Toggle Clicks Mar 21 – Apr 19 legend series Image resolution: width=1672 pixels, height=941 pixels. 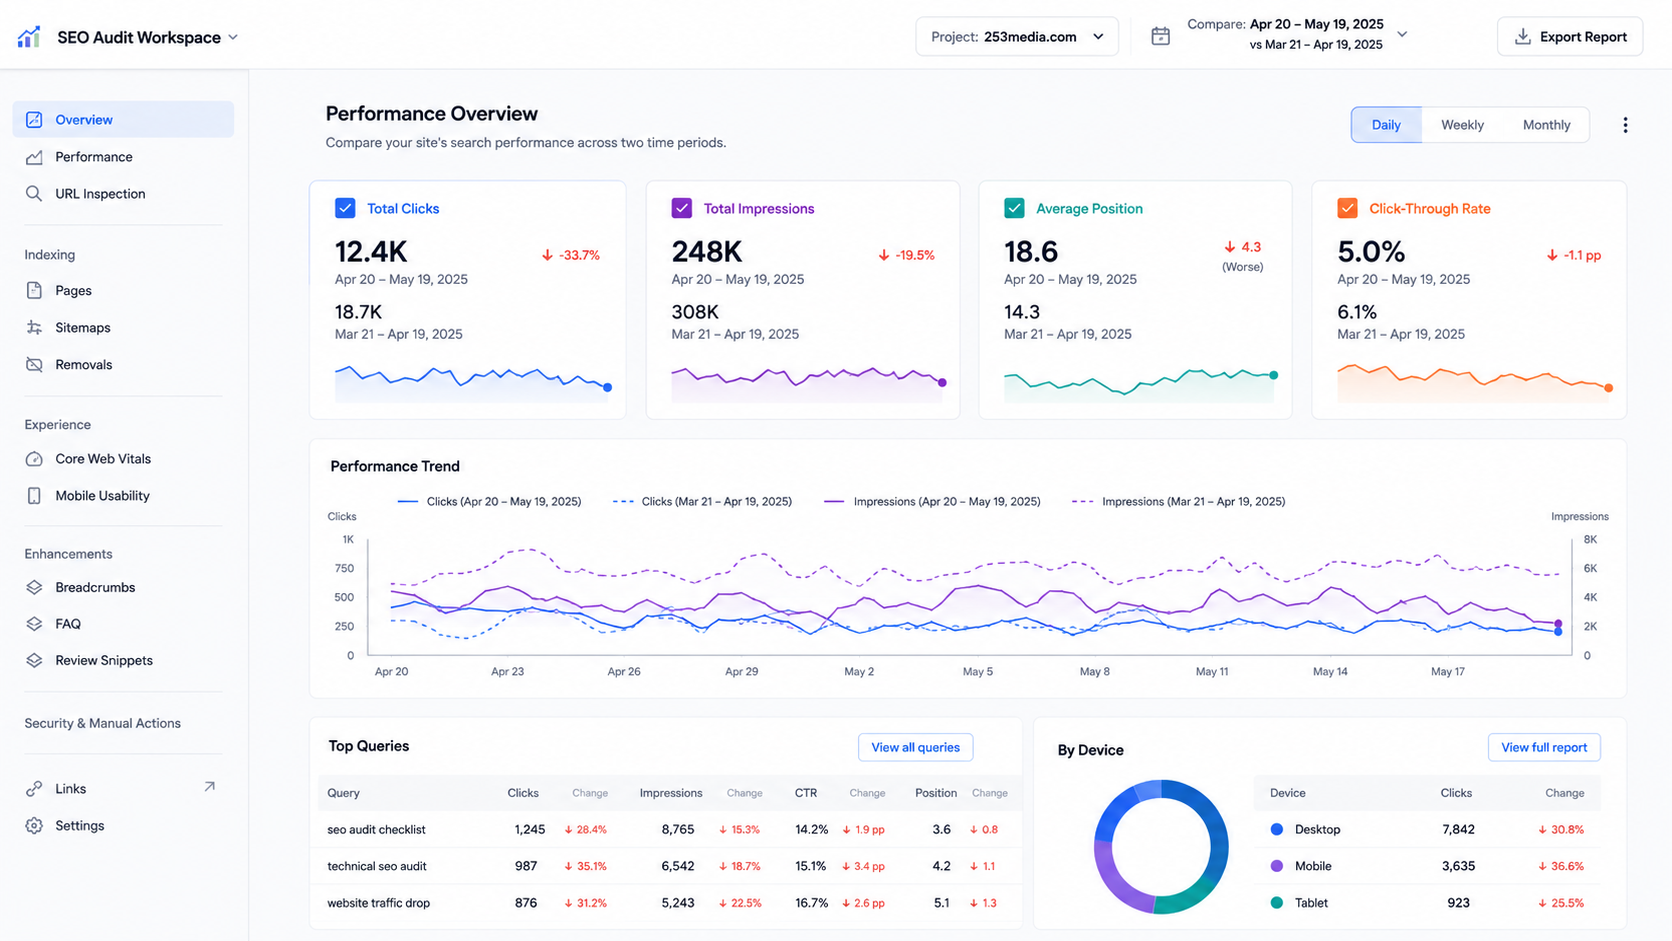click(x=702, y=502)
